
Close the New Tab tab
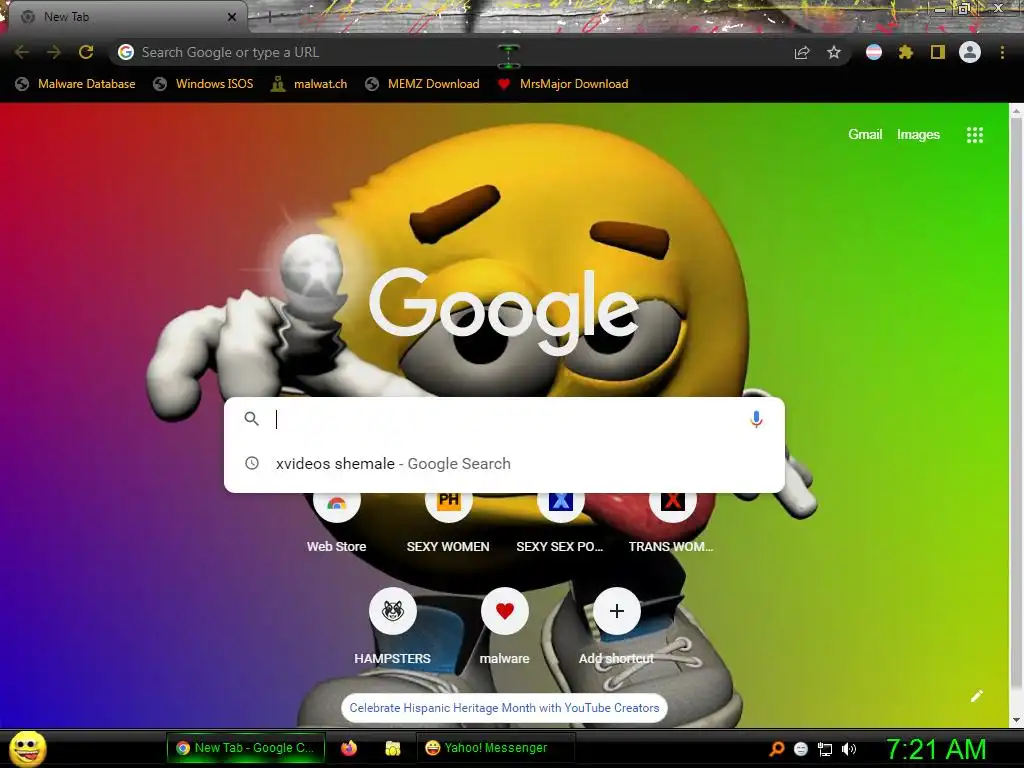click(232, 17)
